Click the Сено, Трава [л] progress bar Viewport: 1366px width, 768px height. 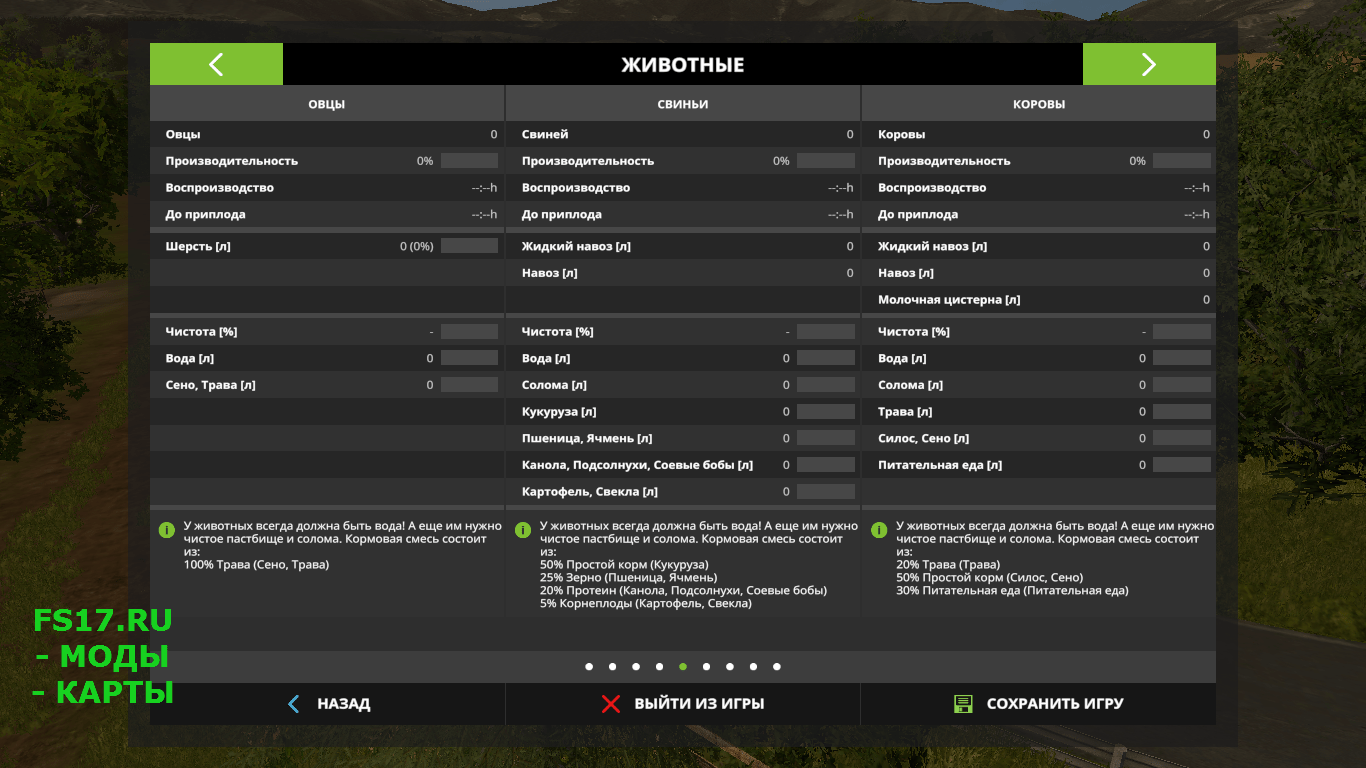click(469, 385)
